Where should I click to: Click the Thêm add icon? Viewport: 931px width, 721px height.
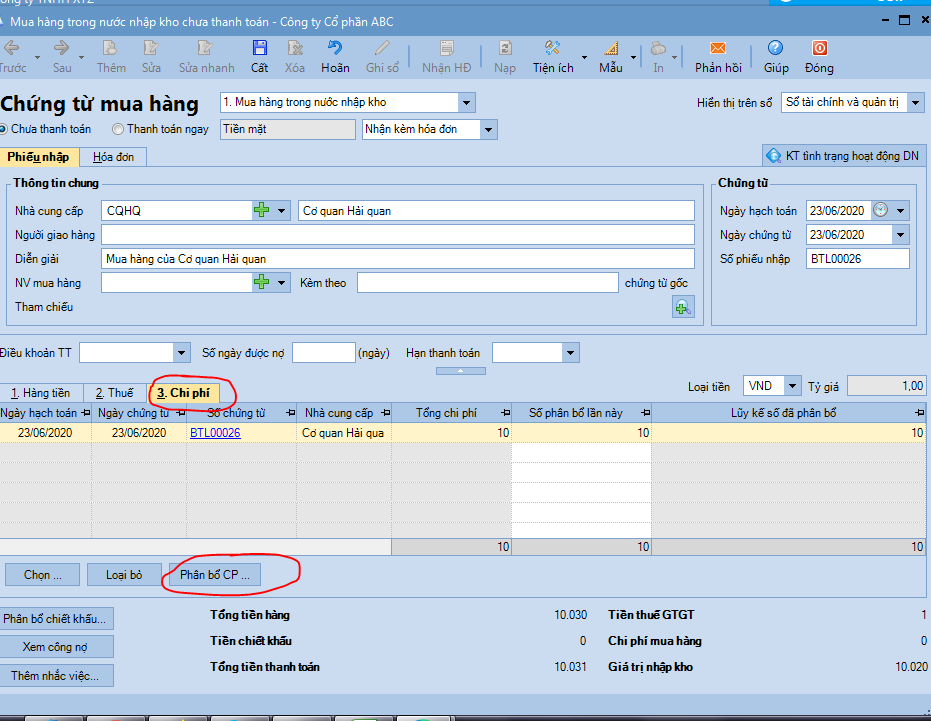[111, 57]
